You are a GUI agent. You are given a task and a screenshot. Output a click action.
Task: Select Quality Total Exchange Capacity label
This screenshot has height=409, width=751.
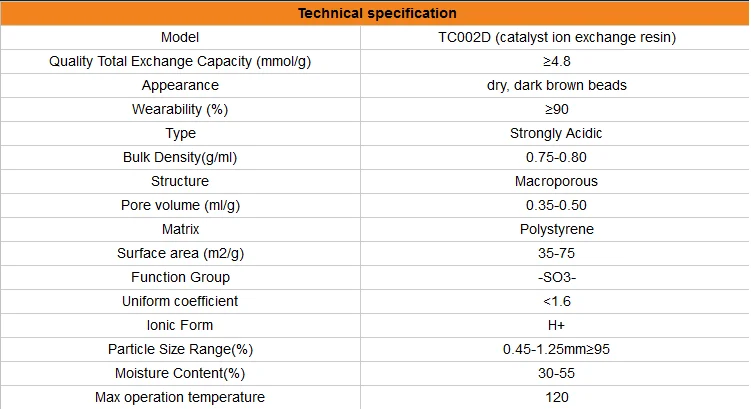[x=180, y=61]
